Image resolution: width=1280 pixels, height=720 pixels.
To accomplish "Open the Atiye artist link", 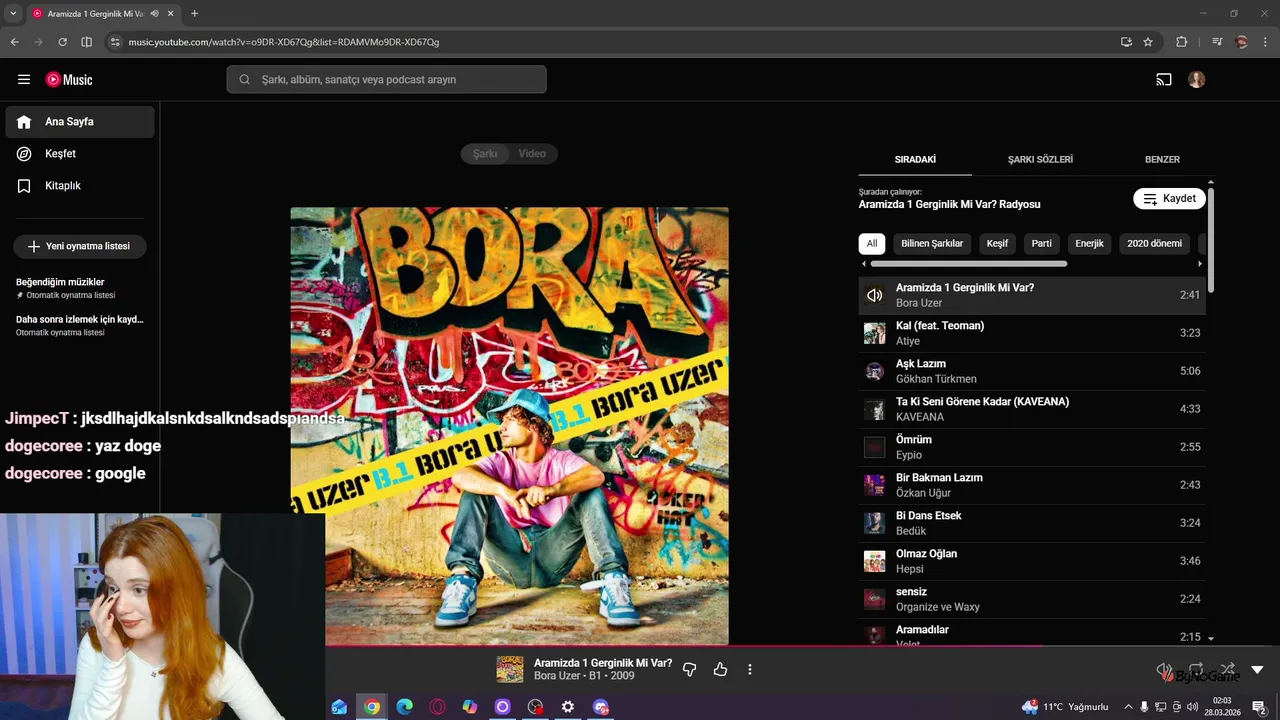I will click(x=907, y=341).
